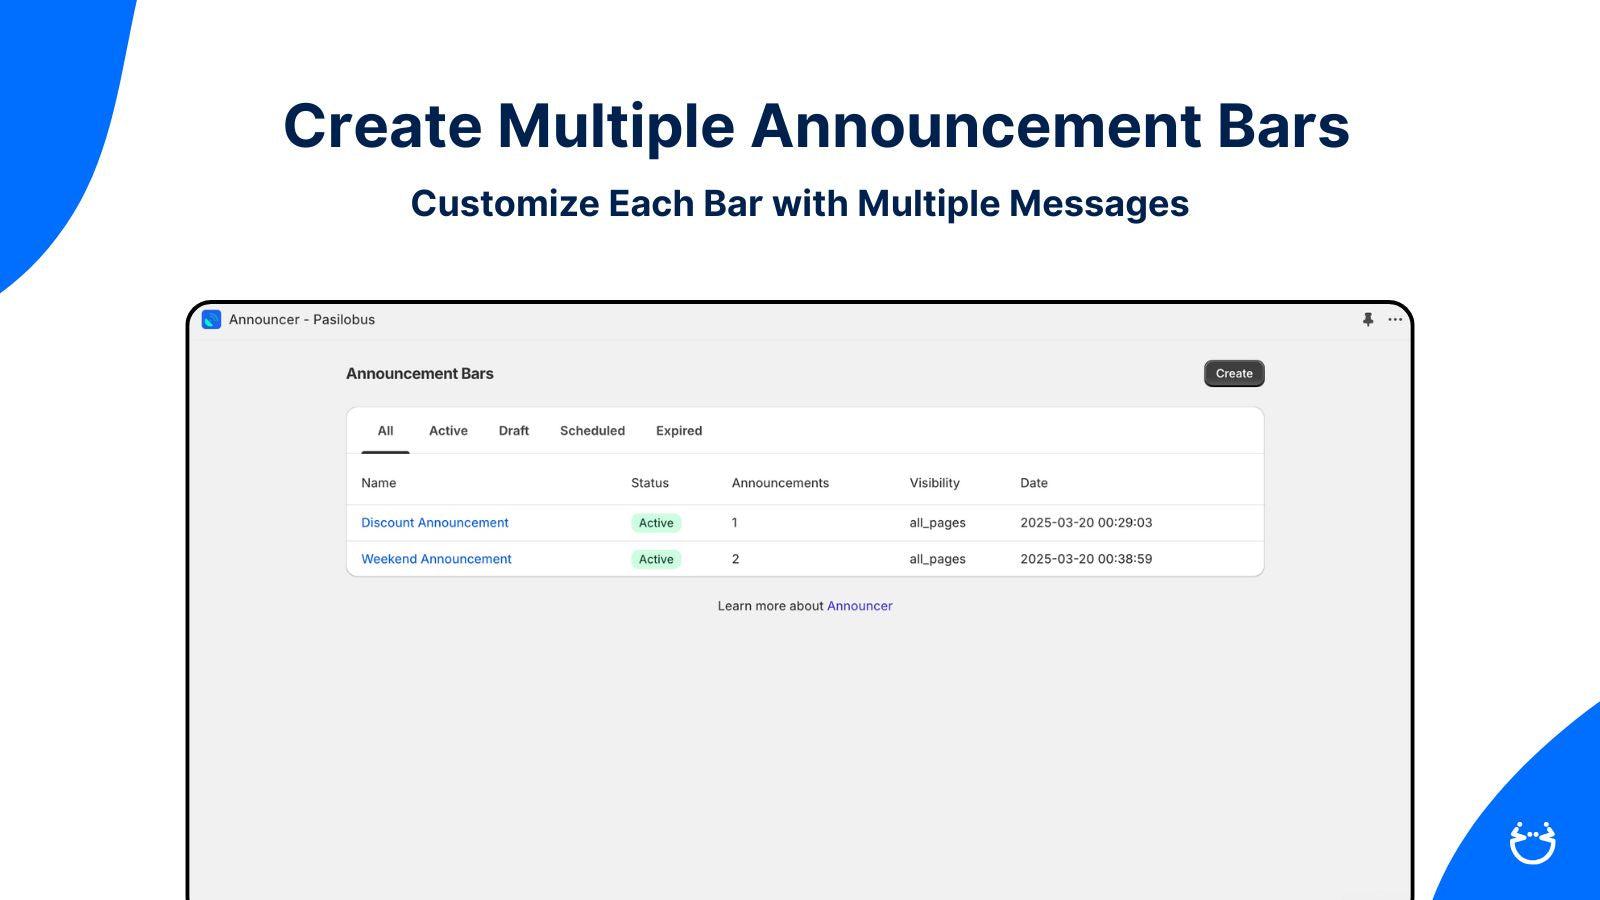The height and width of the screenshot is (900, 1600).
Task: Switch to the Active tab
Action: click(x=447, y=430)
